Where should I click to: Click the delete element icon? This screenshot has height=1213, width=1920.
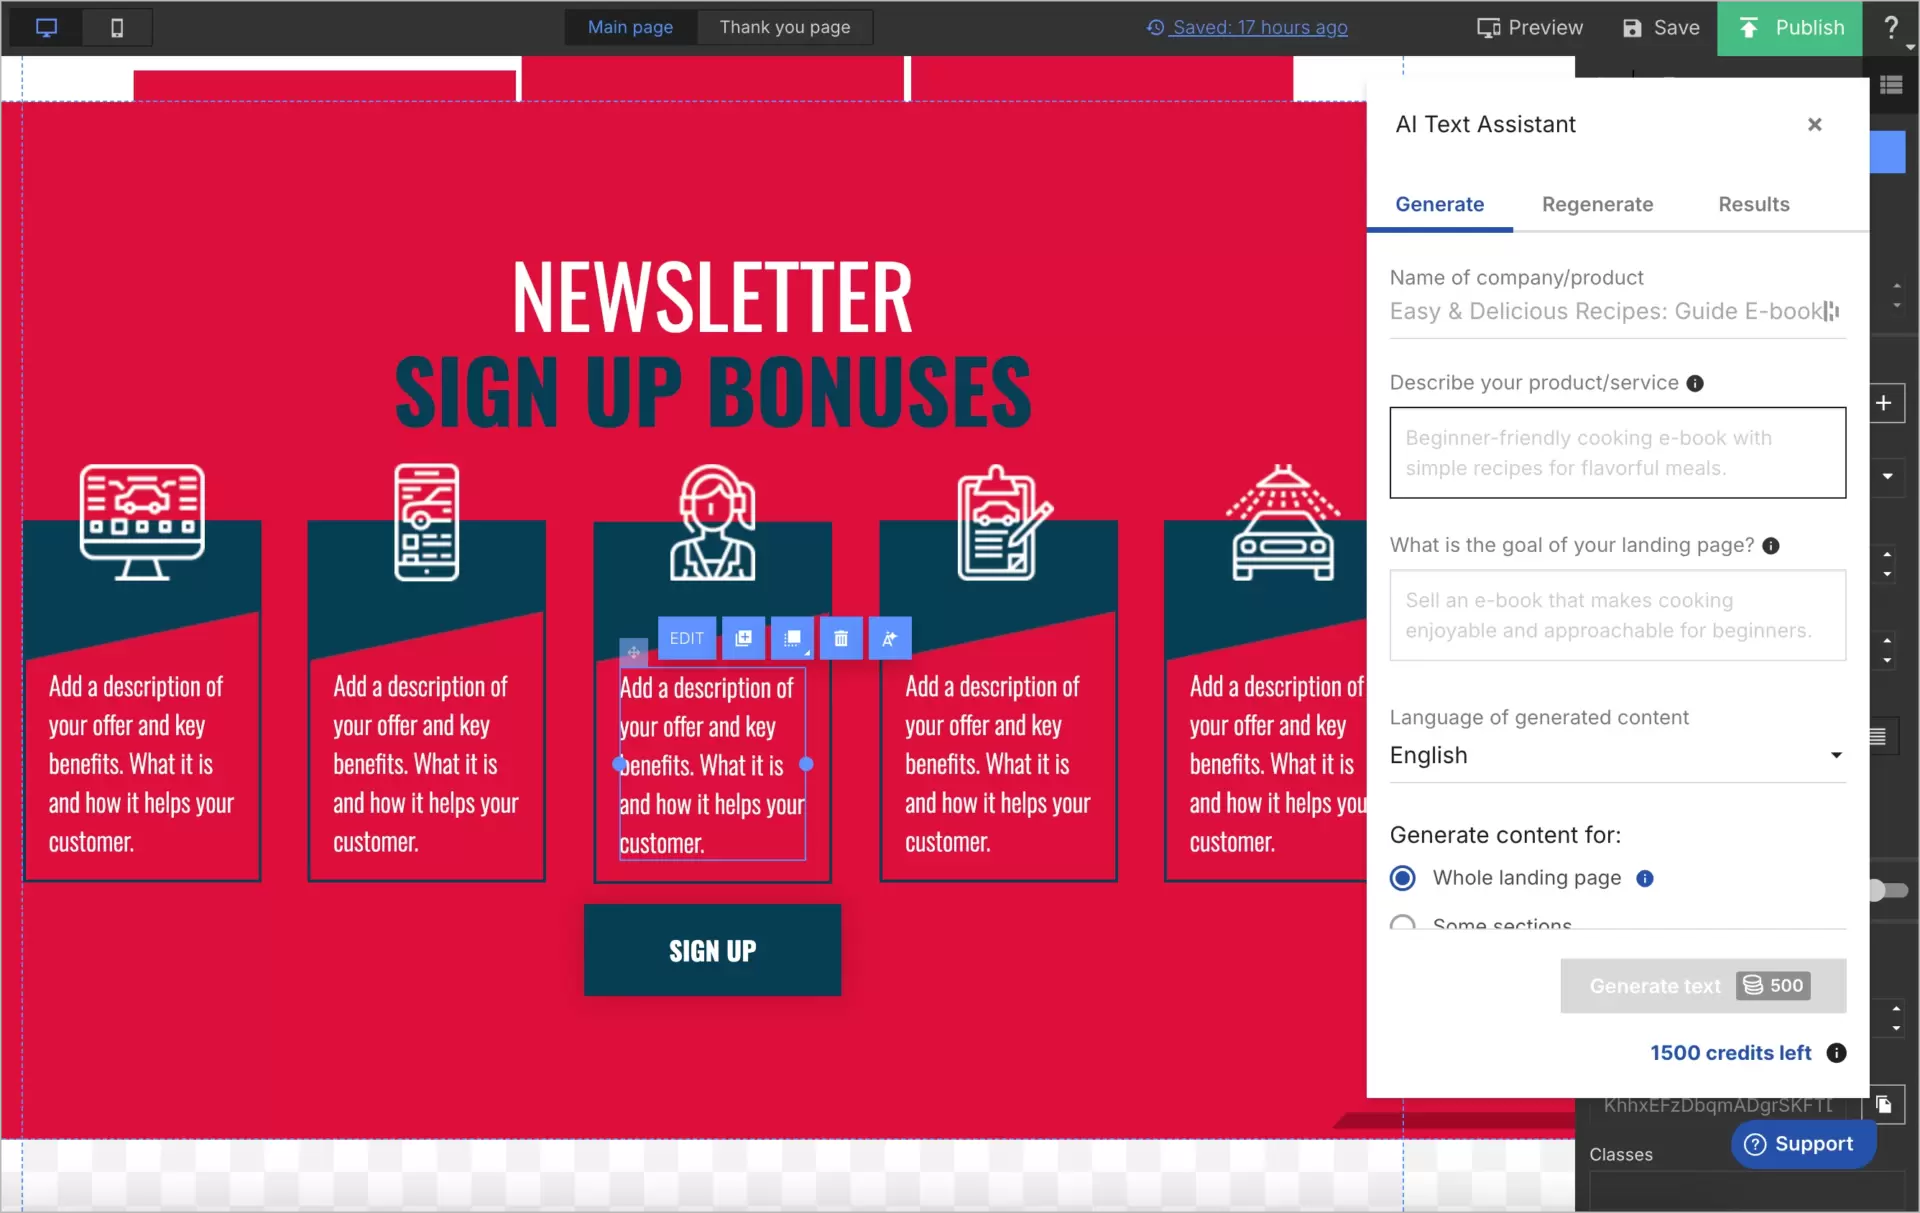tap(840, 637)
